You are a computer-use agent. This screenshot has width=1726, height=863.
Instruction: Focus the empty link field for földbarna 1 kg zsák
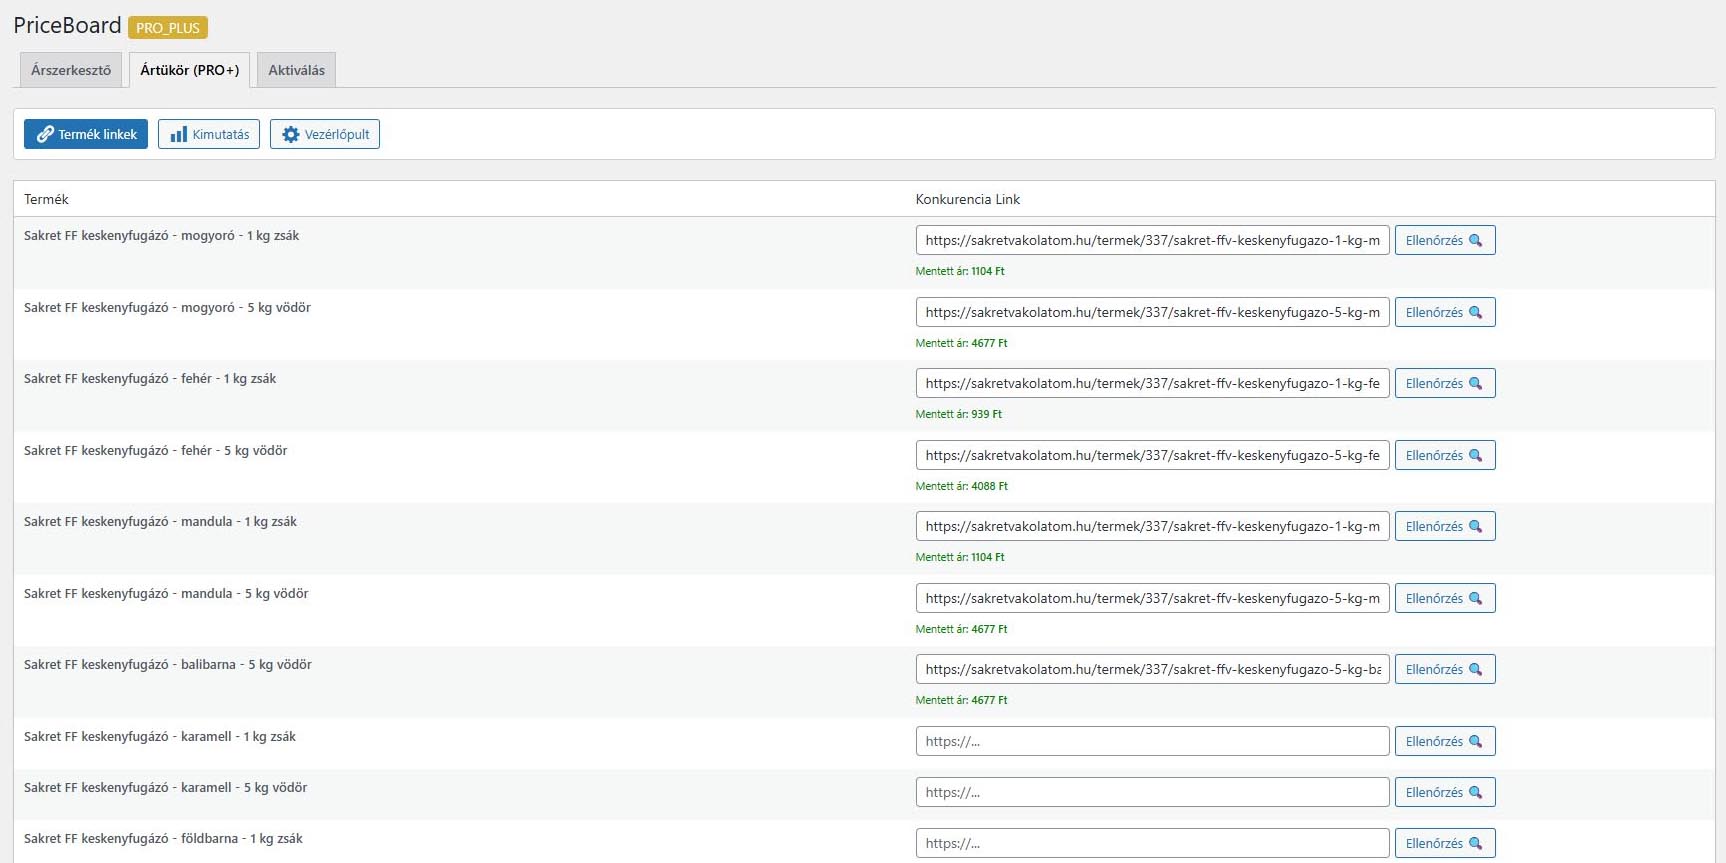[x=1152, y=844]
